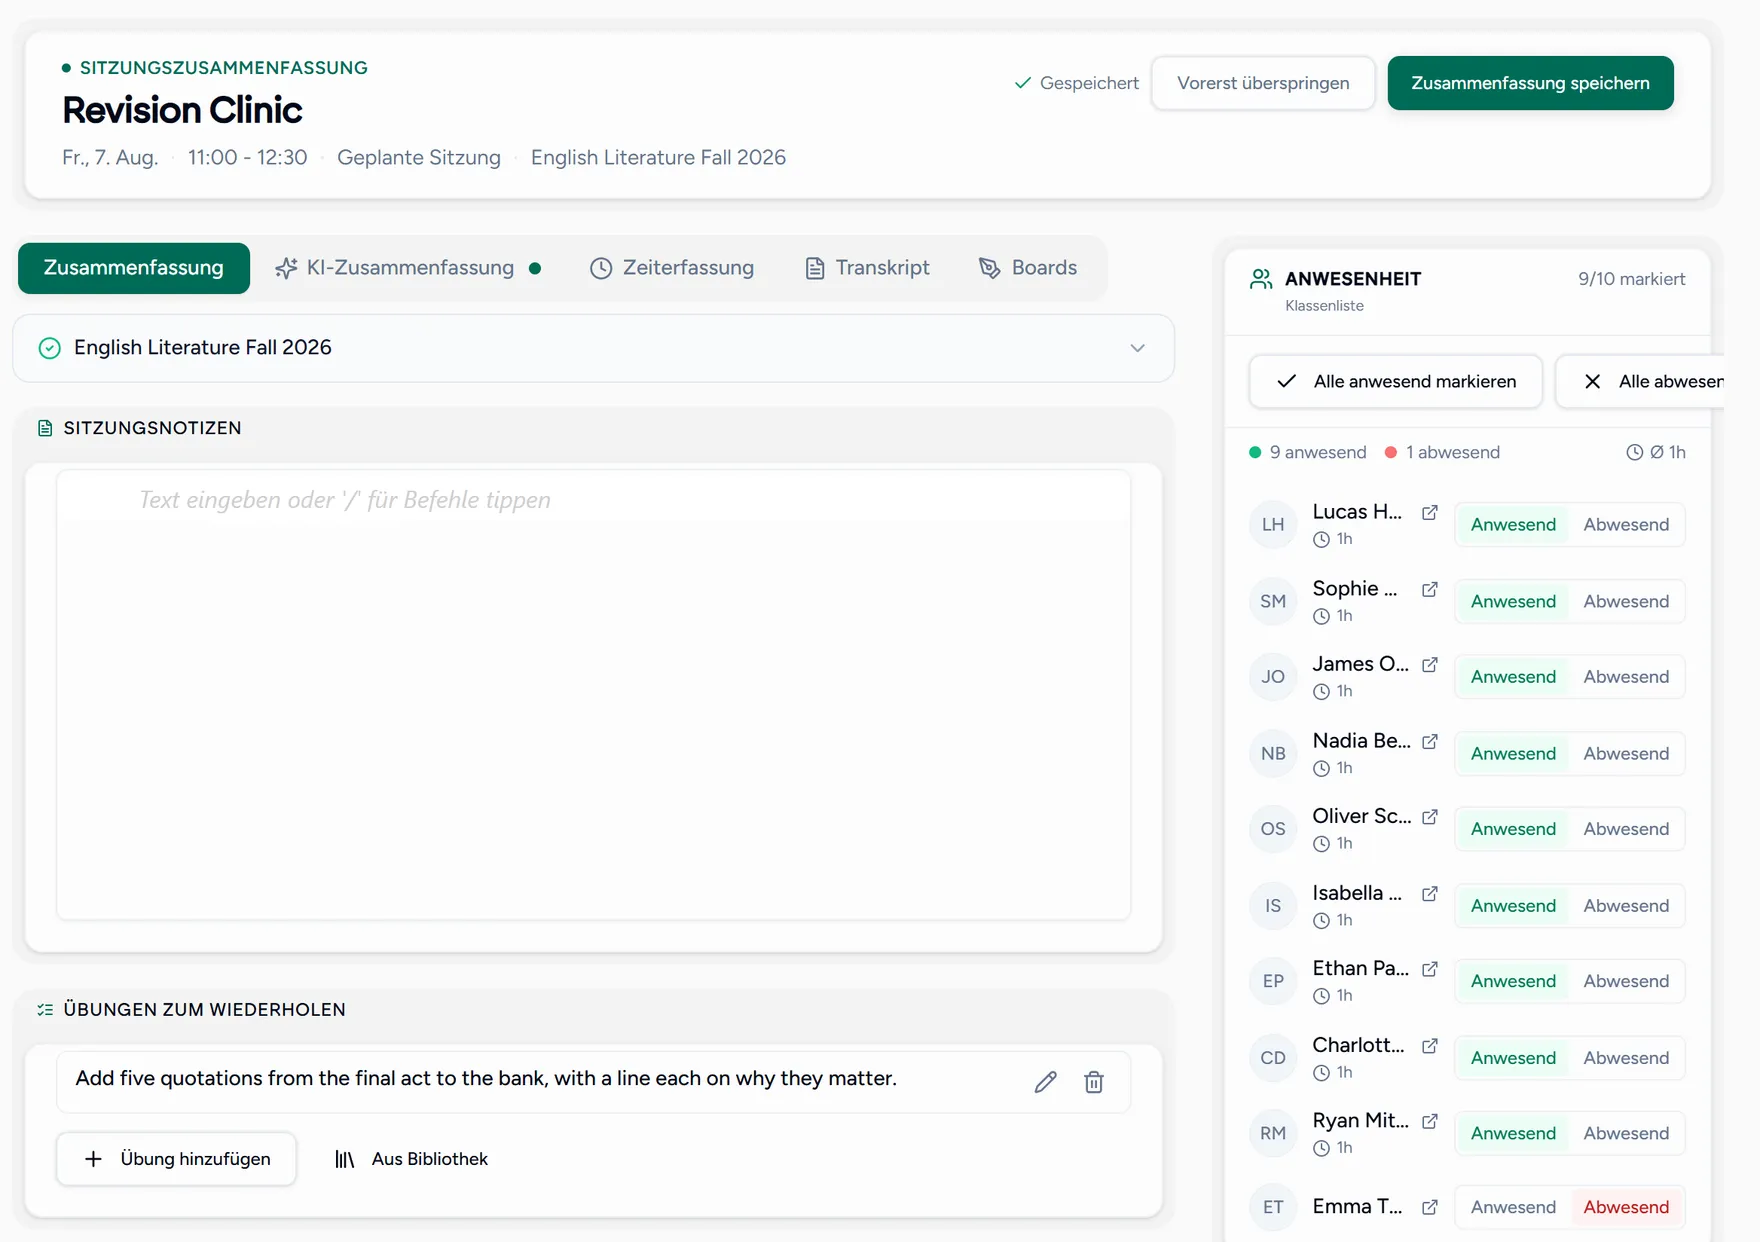Screen dimensions: 1760x1242
Task: Set Oliver Sc. to Anwesend
Action: pos(1513,829)
